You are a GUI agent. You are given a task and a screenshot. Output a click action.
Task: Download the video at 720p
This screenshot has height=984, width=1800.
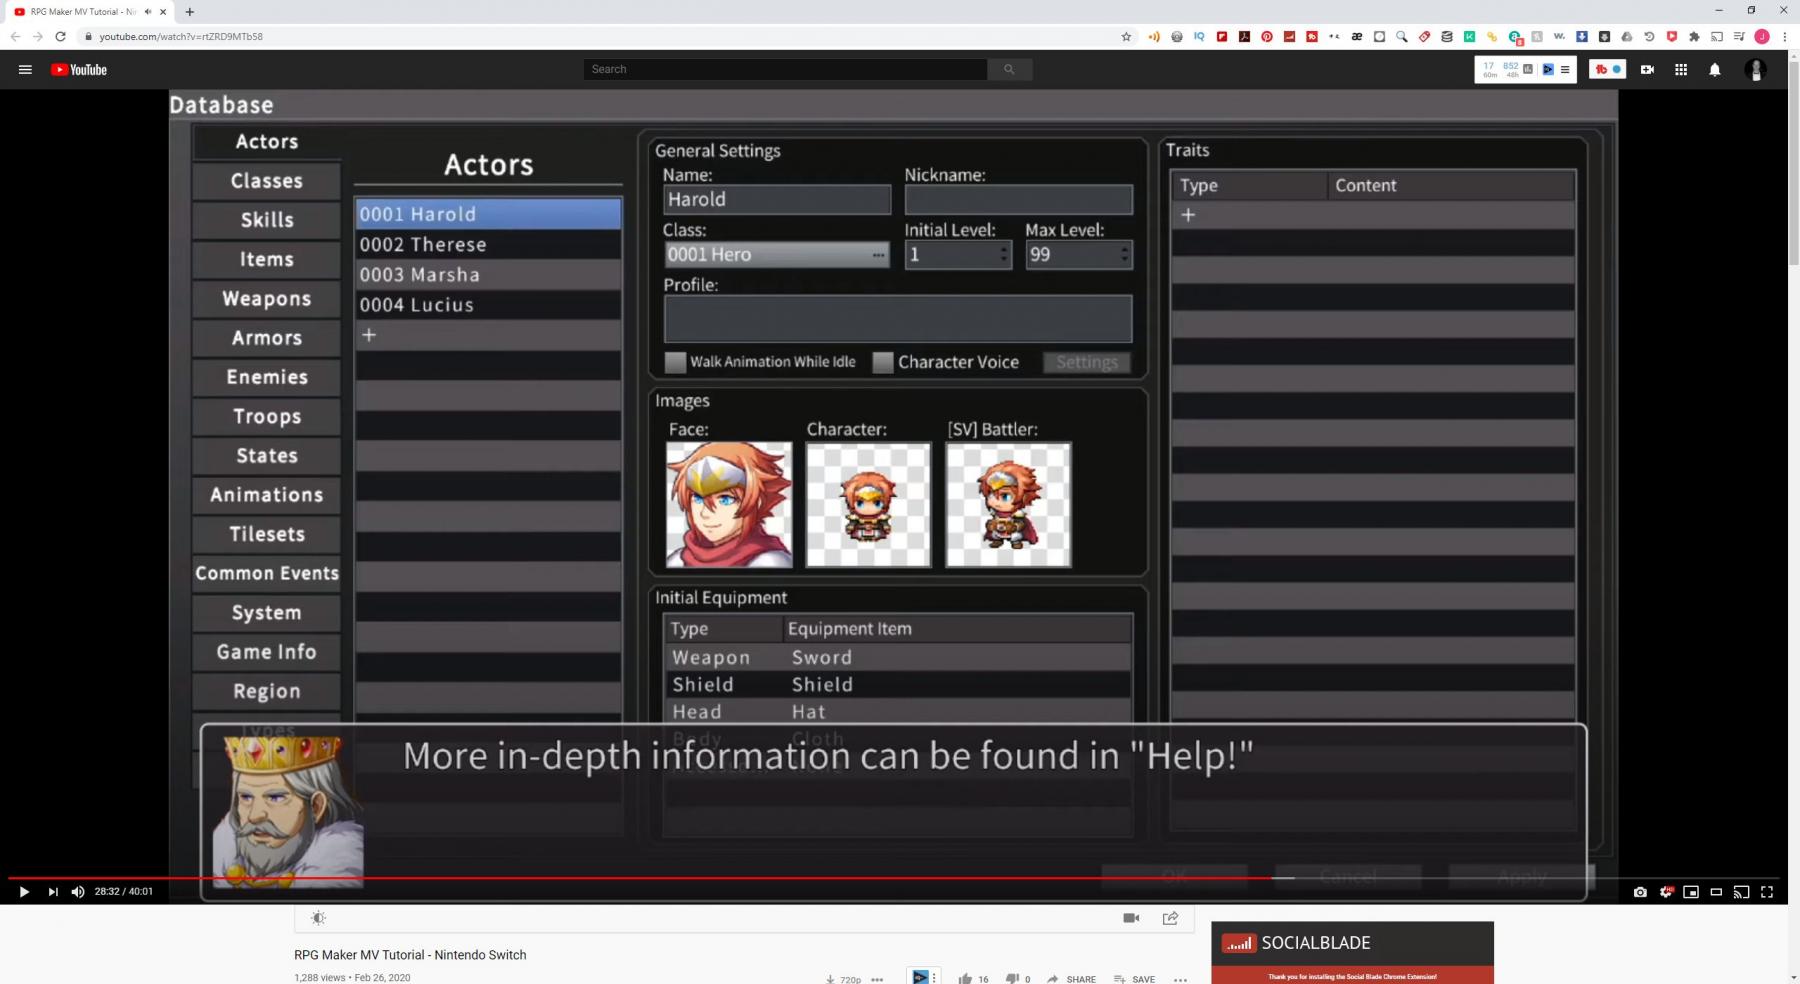pyautogui.click(x=844, y=979)
